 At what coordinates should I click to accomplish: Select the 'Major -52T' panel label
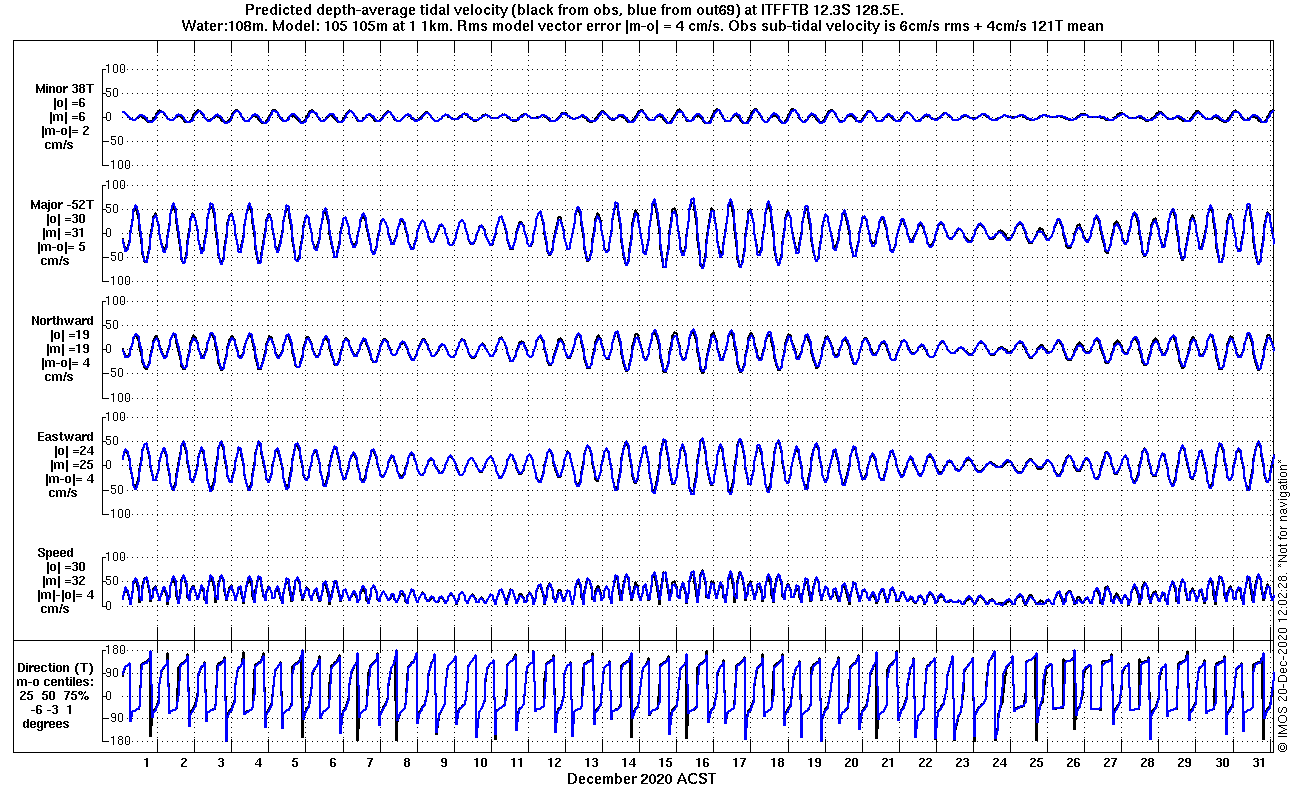click(62, 205)
